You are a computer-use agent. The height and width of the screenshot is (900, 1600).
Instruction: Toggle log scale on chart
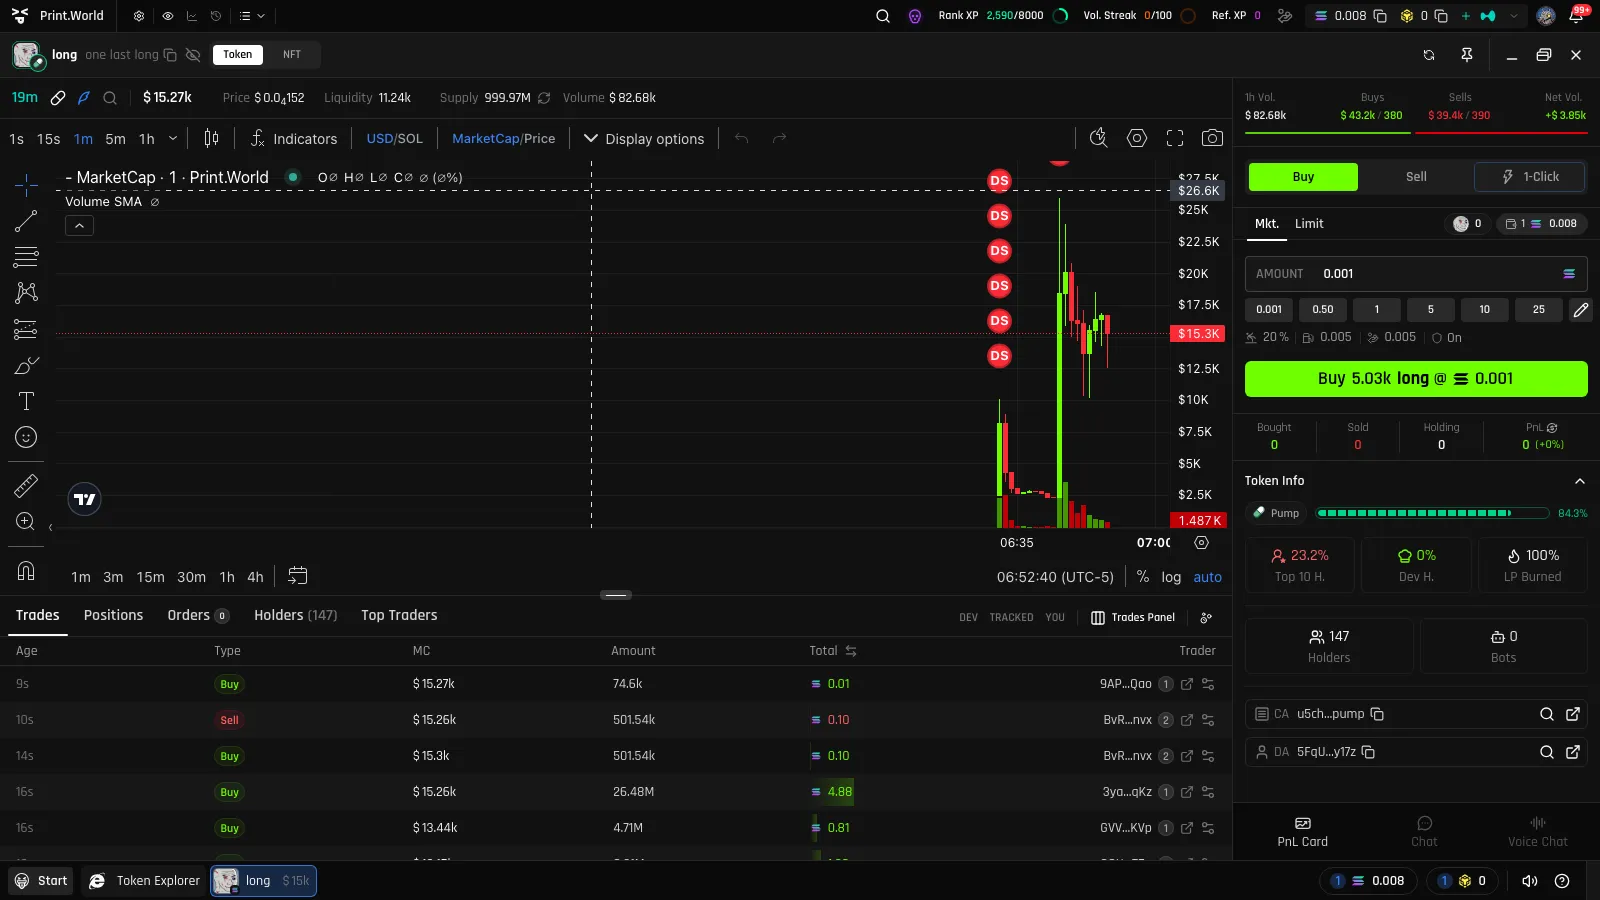(1171, 577)
